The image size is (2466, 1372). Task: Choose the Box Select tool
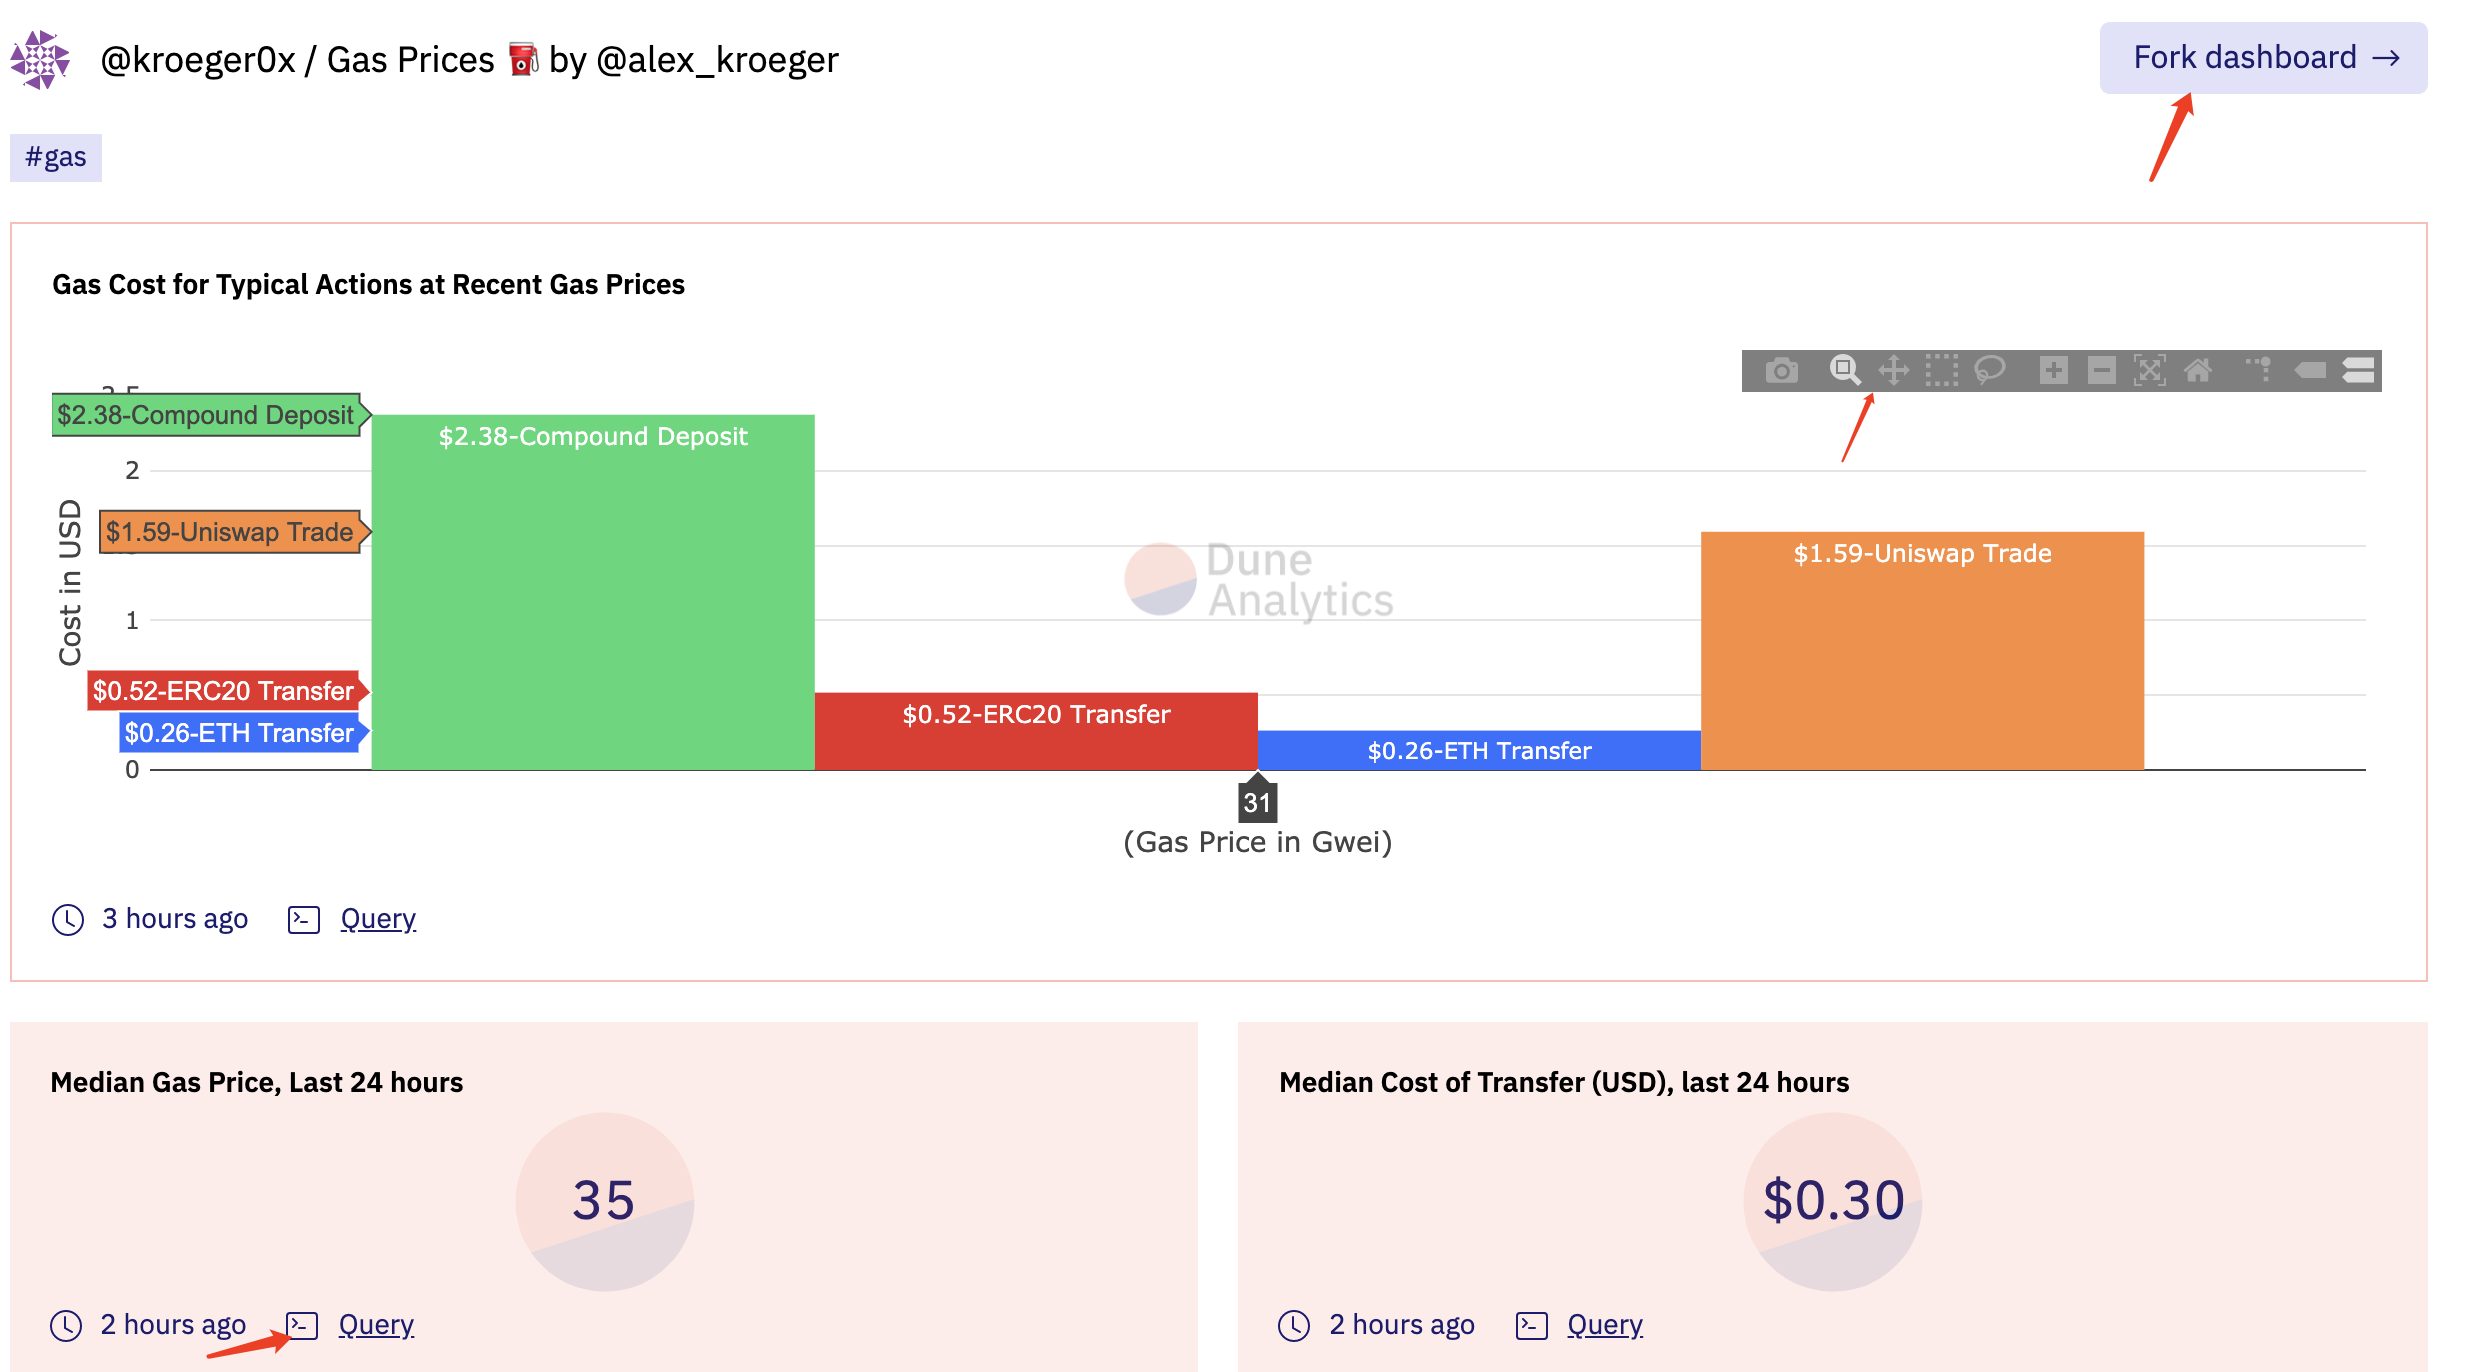[1941, 371]
